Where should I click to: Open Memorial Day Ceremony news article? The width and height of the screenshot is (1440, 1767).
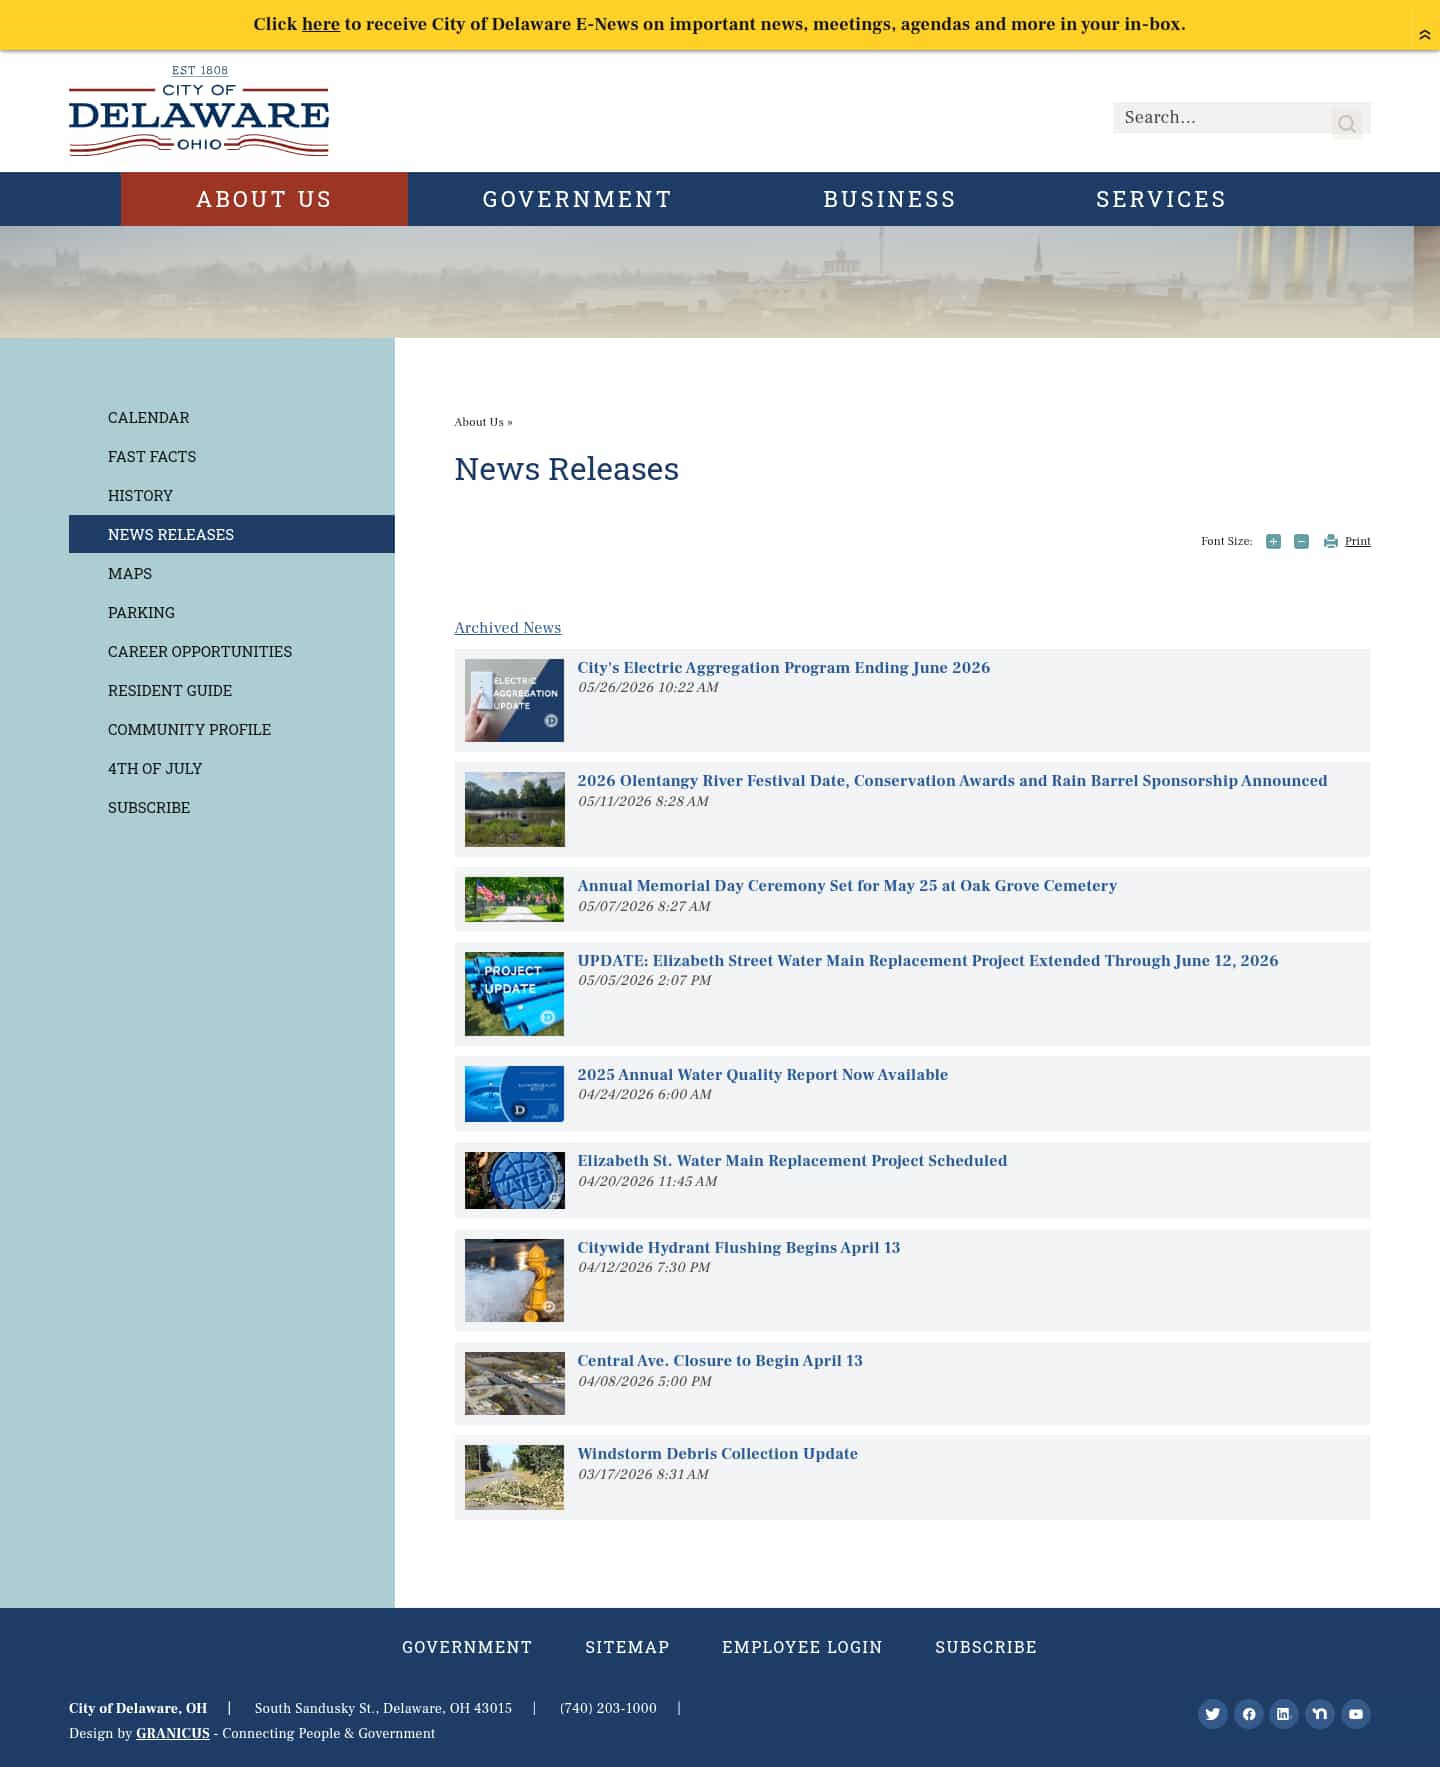847,885
